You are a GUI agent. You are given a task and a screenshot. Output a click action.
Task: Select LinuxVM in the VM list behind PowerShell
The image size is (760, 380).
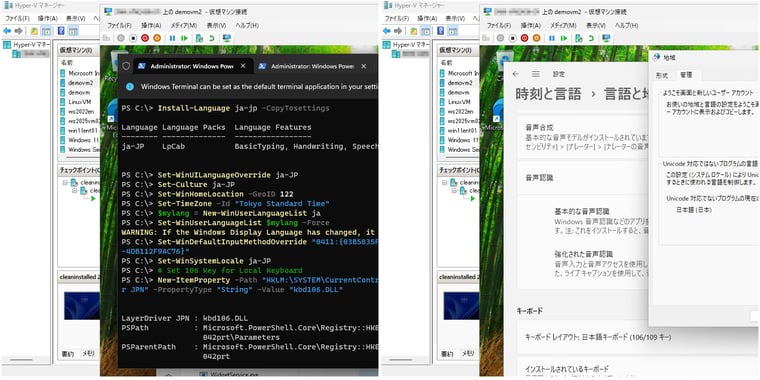pyautogui.click(x=80, y=102)
